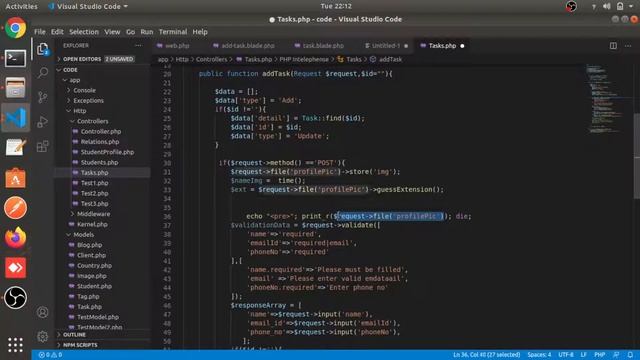640x360 pixels.
Task: Change indentation via Spaces: 4
Action: 539,355
